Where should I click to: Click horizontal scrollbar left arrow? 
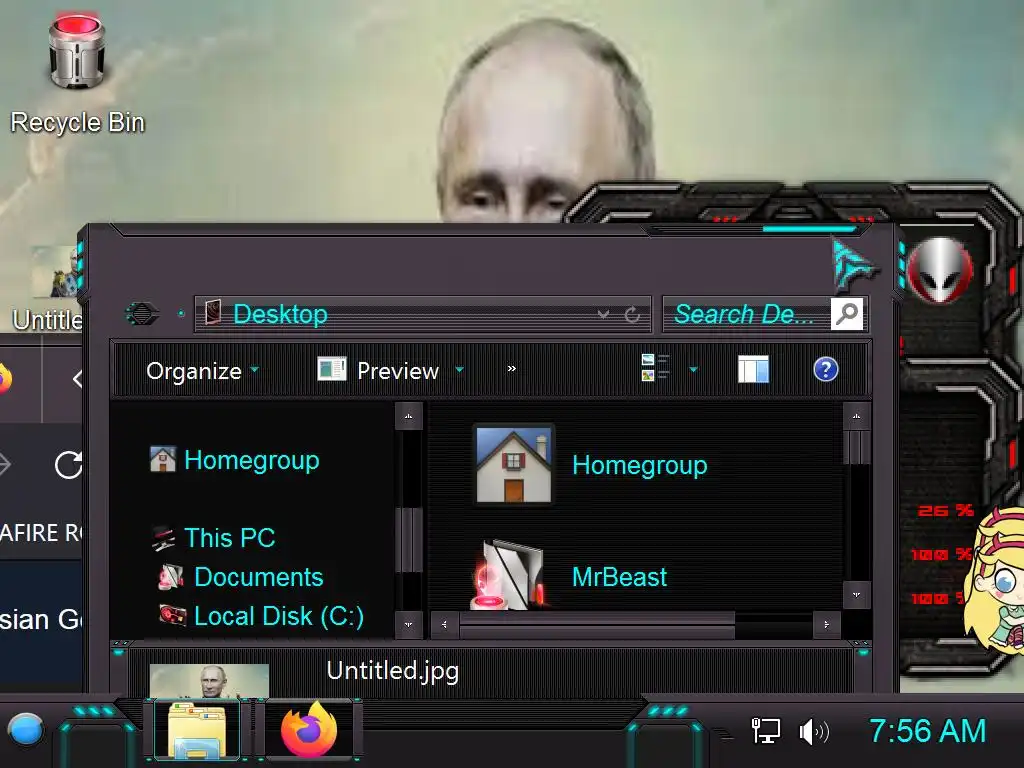click(x=444, y=625)
